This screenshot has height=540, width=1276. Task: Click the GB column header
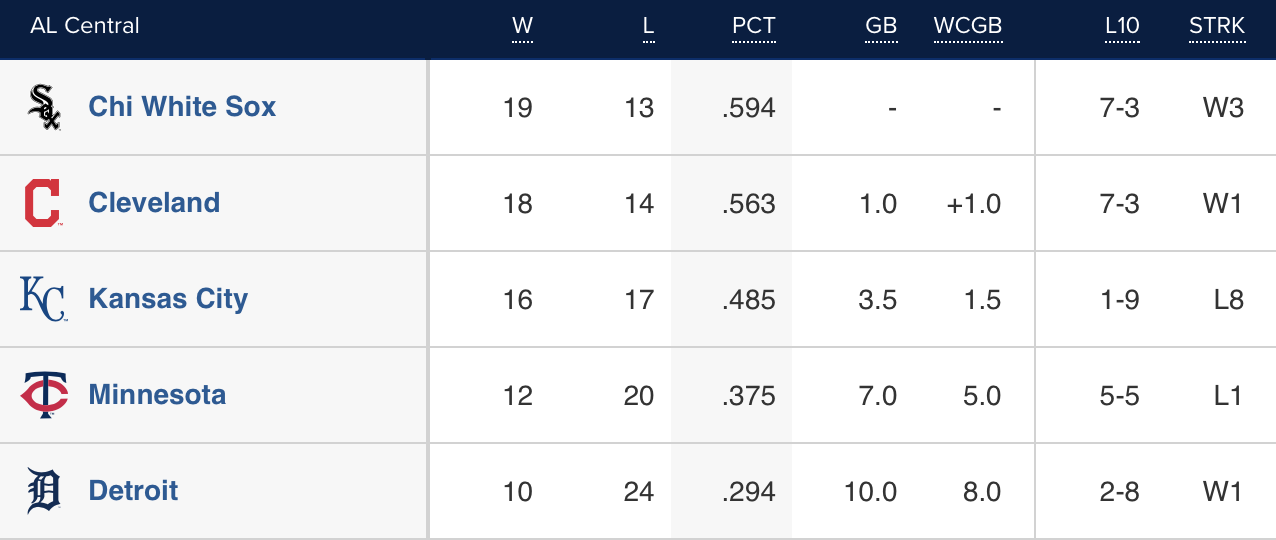click(x=881, y=27)
